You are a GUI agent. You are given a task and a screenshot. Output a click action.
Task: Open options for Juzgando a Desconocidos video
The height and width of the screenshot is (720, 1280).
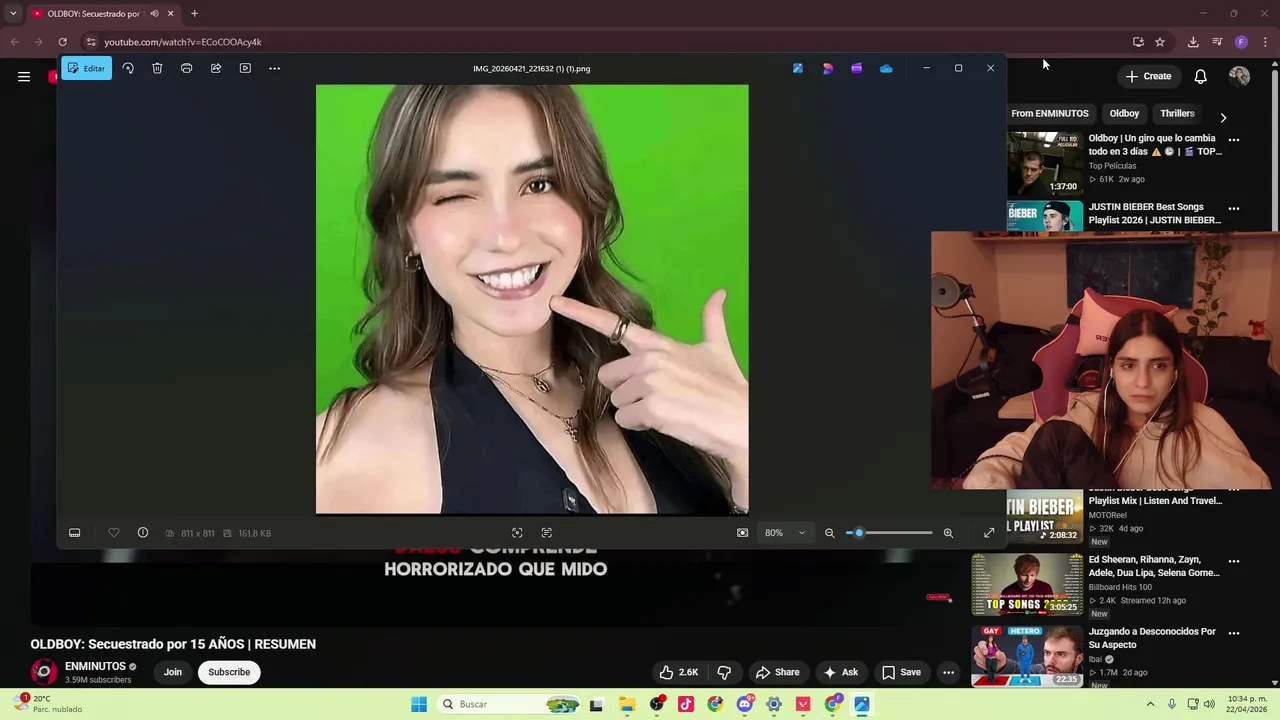(1234, 633)
